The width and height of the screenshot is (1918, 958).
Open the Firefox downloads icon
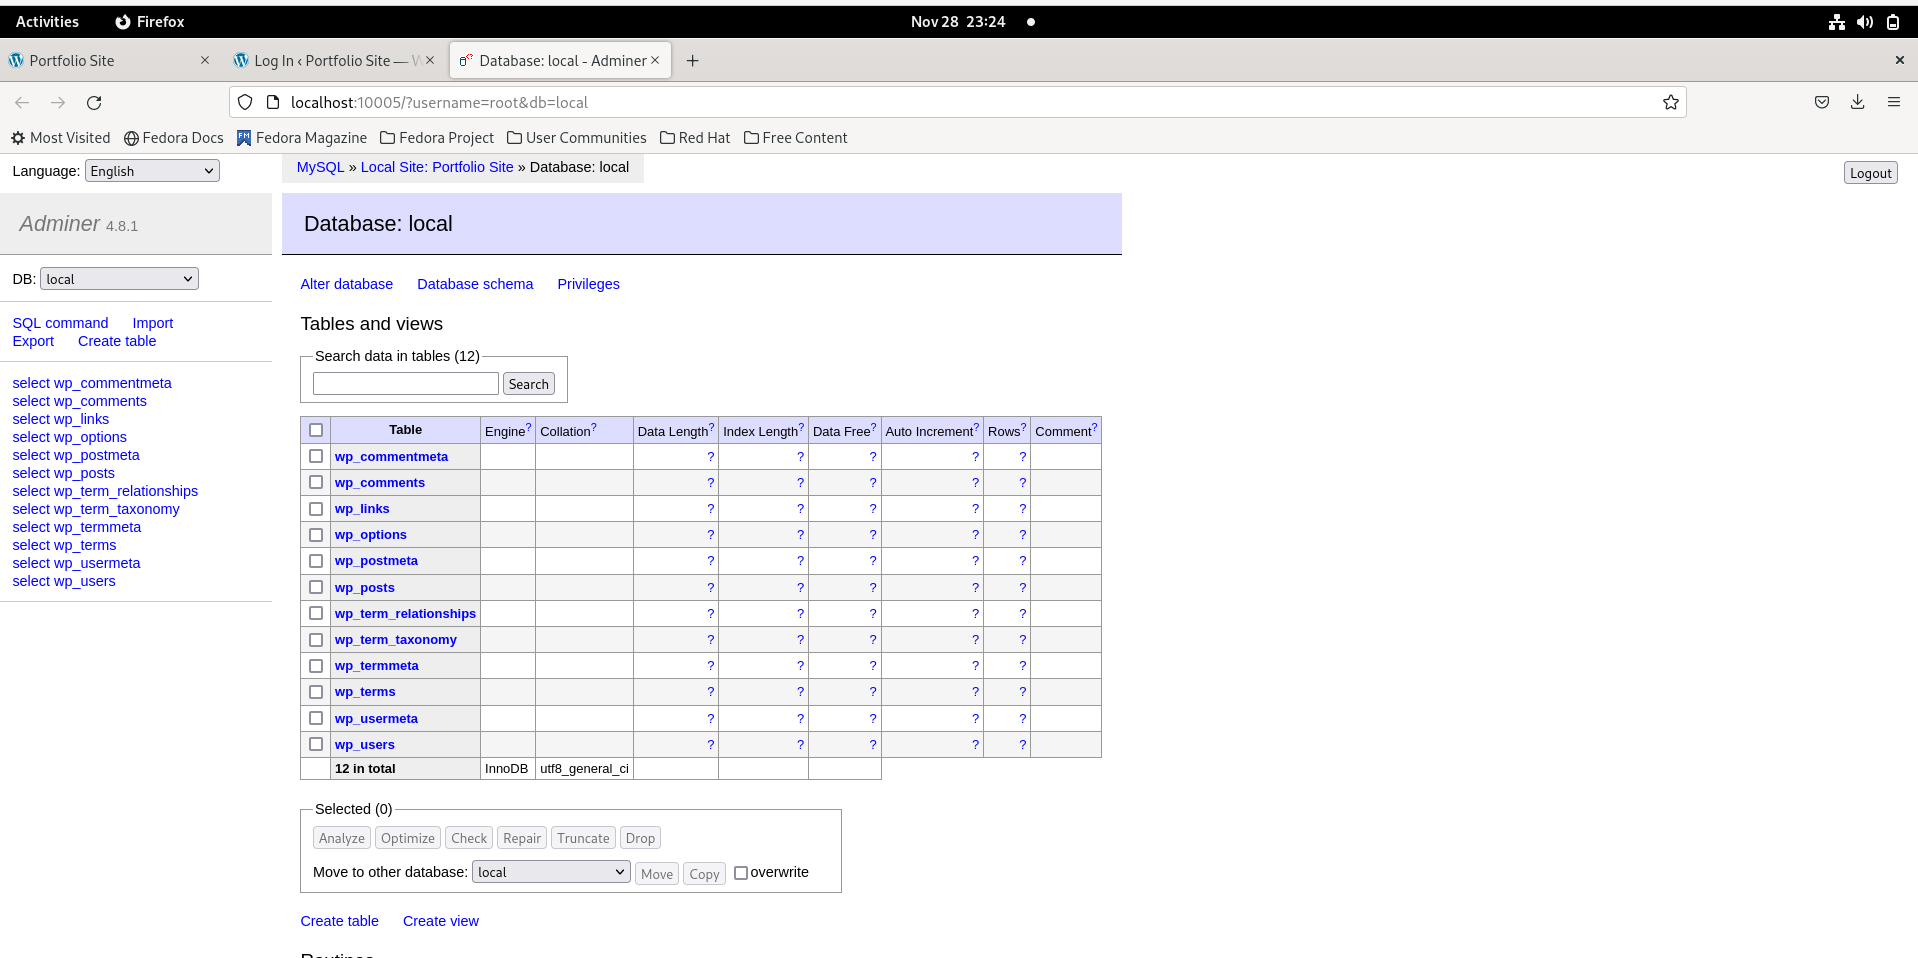pyautogui.click(x=1857, y=103)
